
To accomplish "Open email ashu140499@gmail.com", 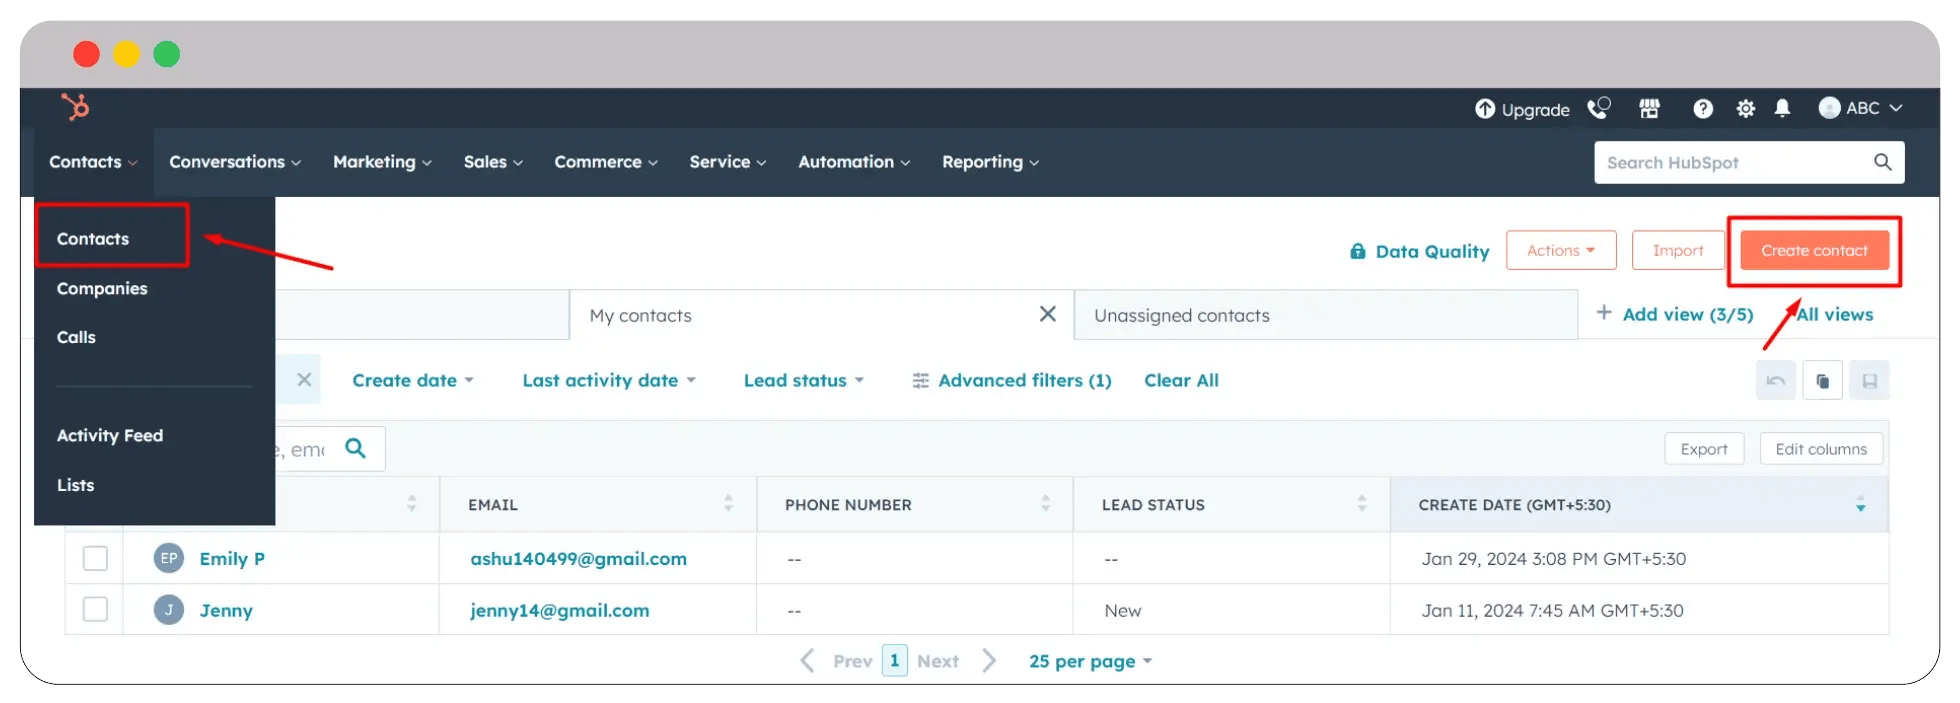I will tap(578, 558).
